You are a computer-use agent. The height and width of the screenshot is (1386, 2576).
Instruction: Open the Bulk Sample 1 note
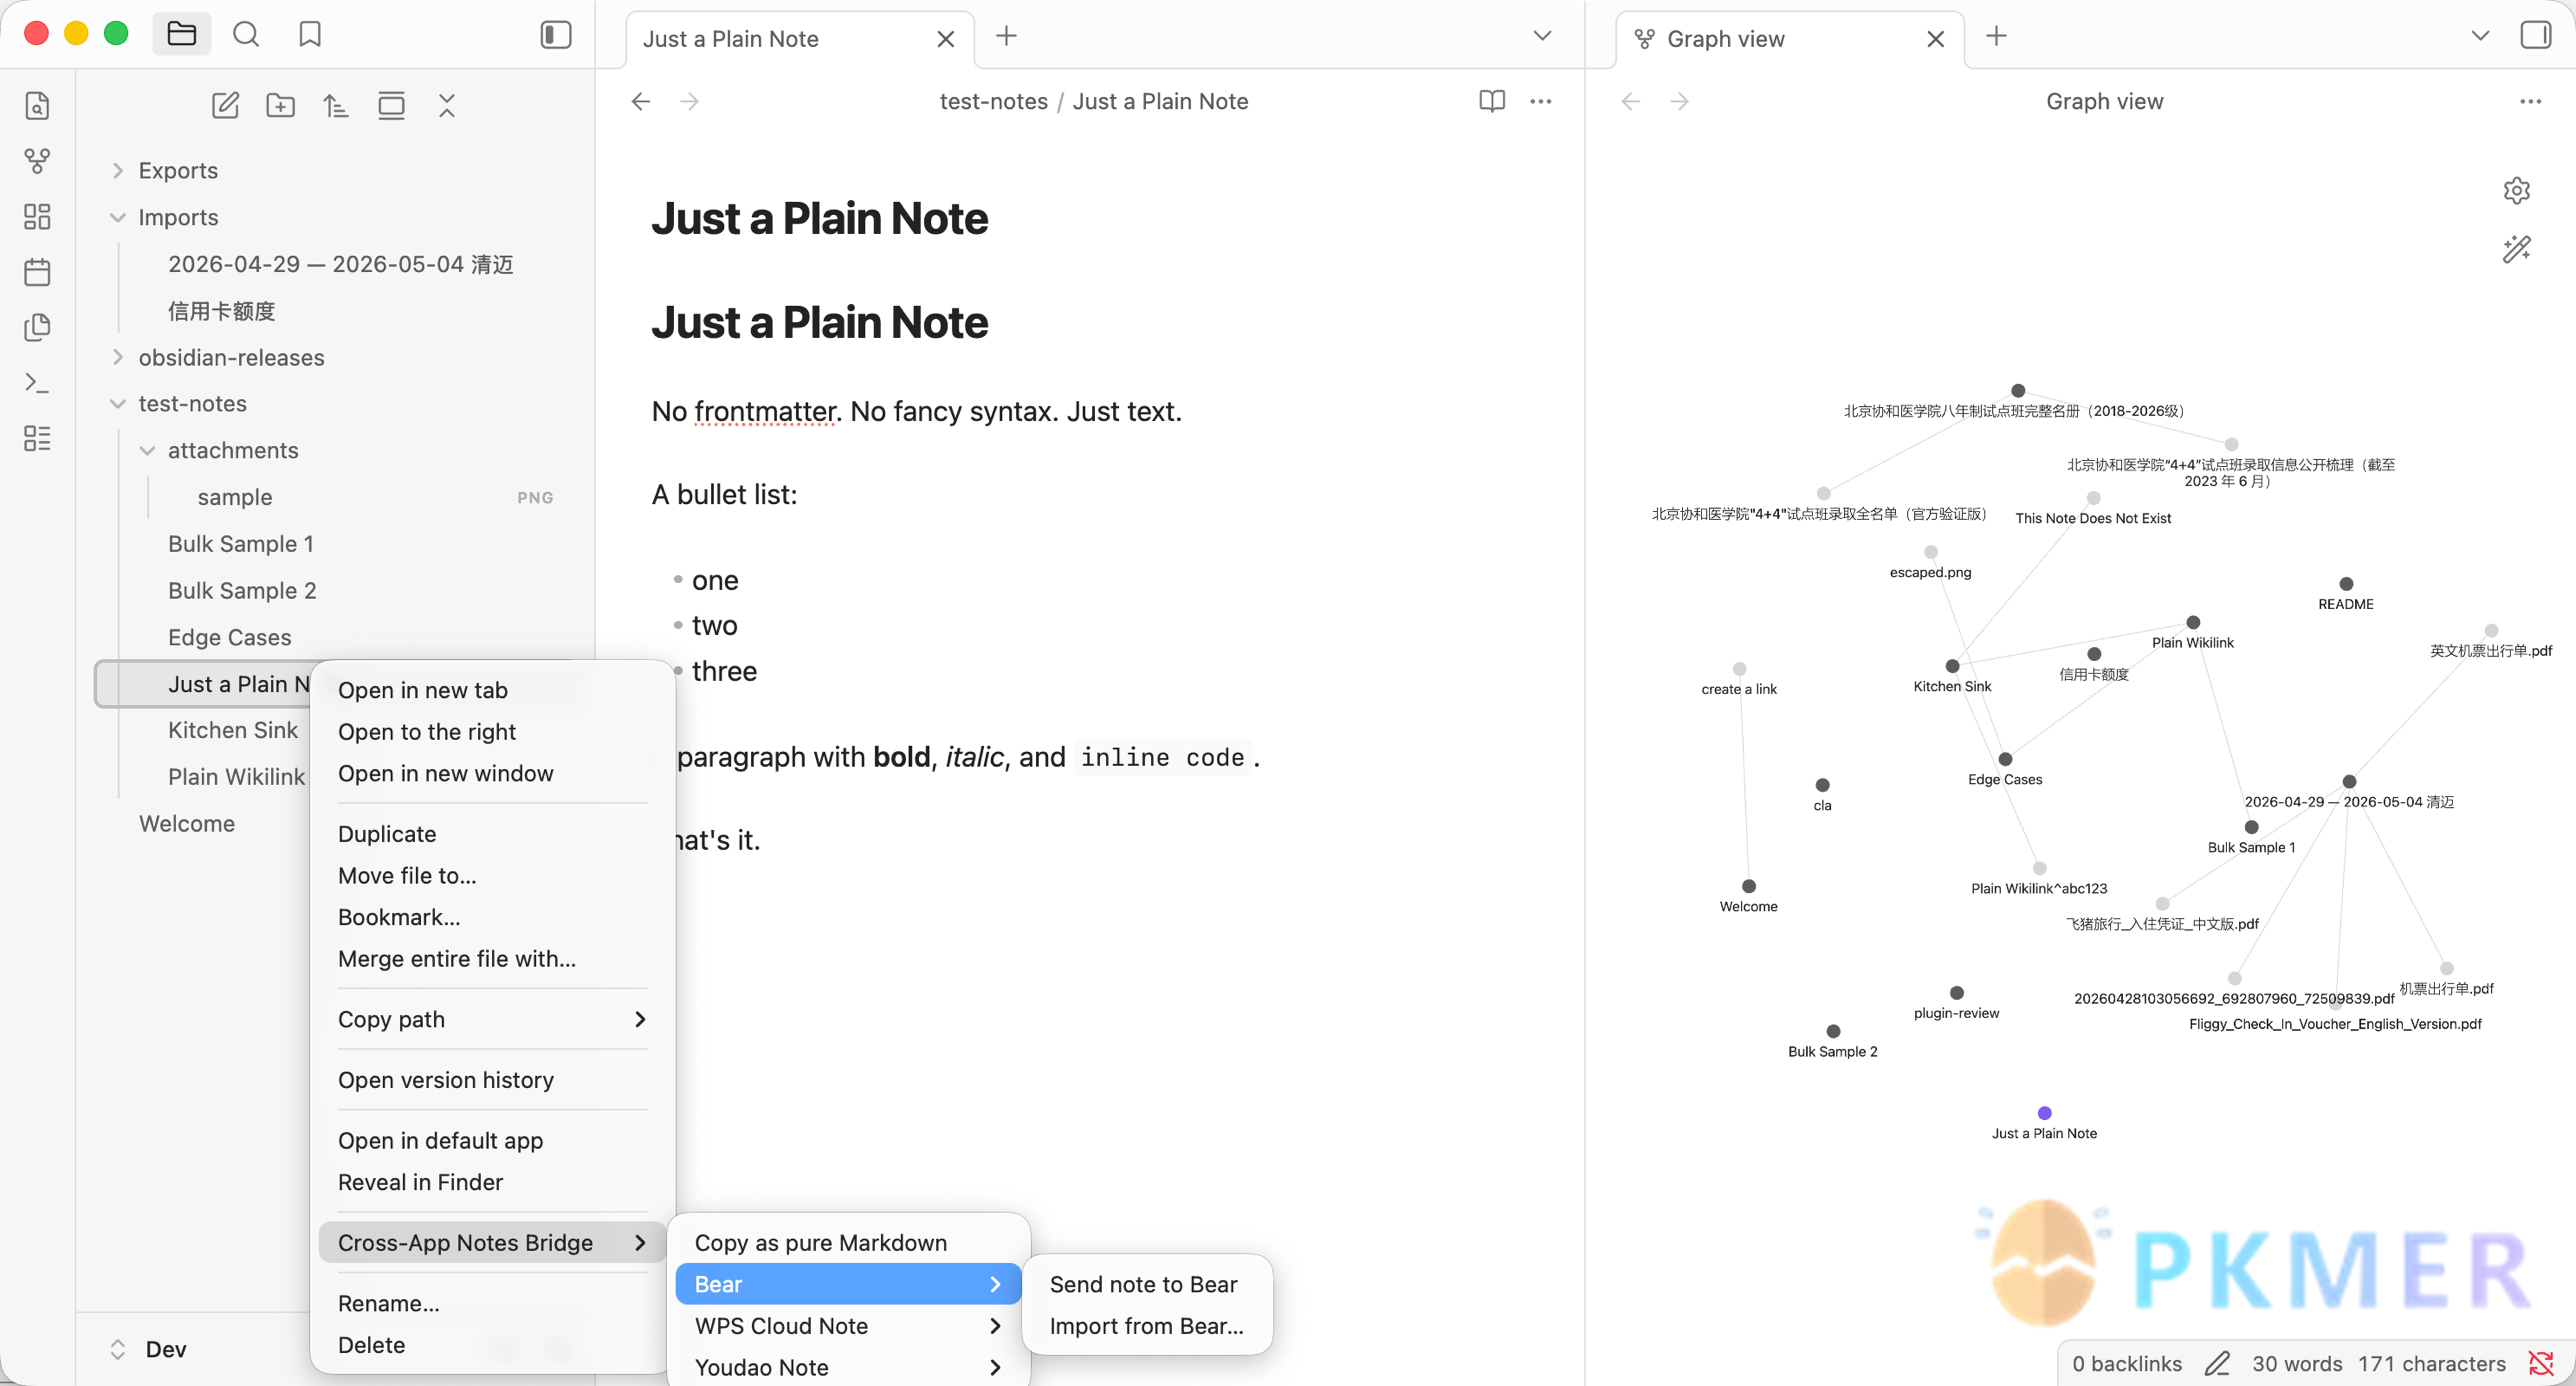click(x=241, y=544)
